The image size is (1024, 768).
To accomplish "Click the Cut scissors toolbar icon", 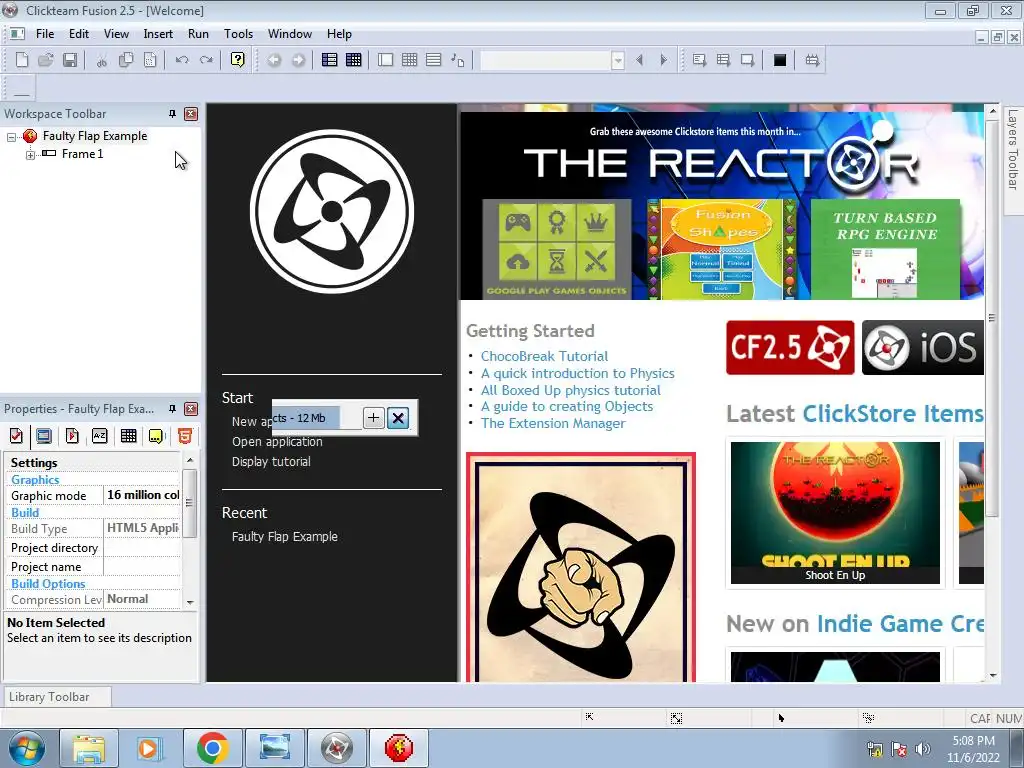I will click(x=102, y=60).
